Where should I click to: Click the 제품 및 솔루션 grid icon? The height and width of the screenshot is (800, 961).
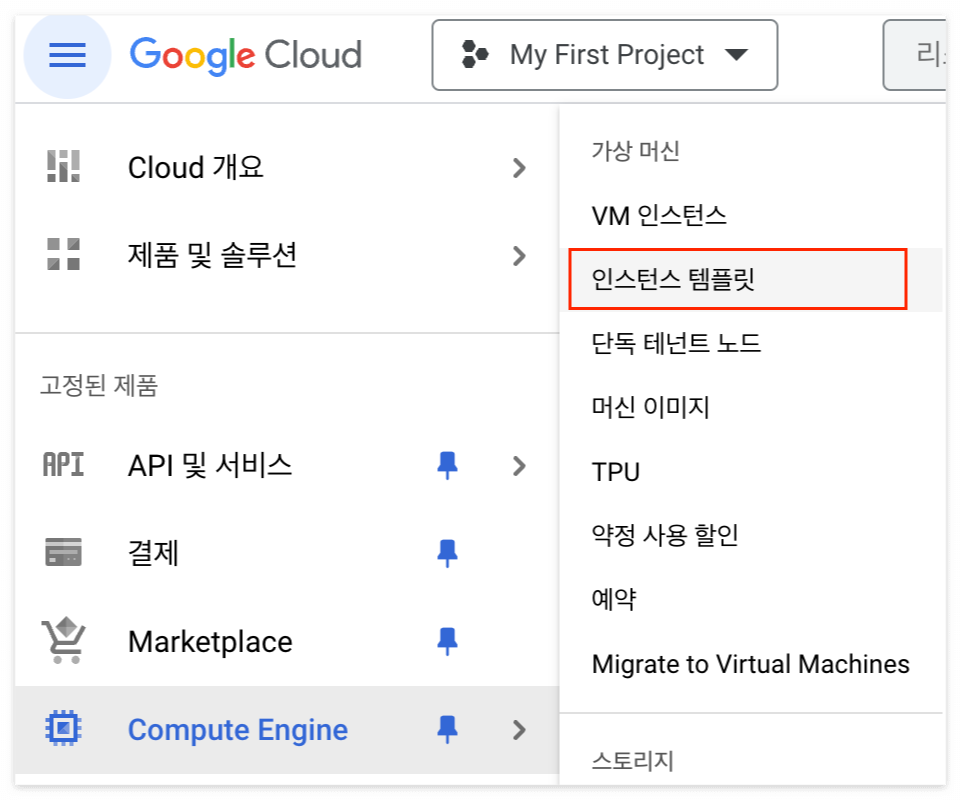(64, 254)
